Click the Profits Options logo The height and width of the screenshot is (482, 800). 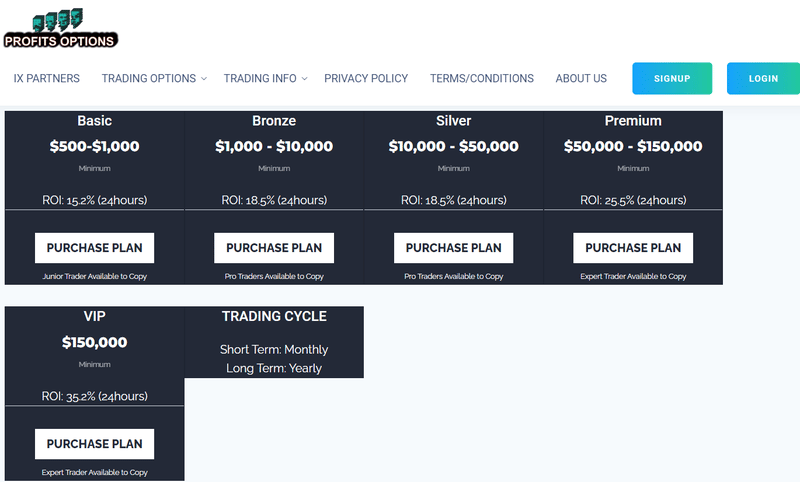(x=60, y=28)
